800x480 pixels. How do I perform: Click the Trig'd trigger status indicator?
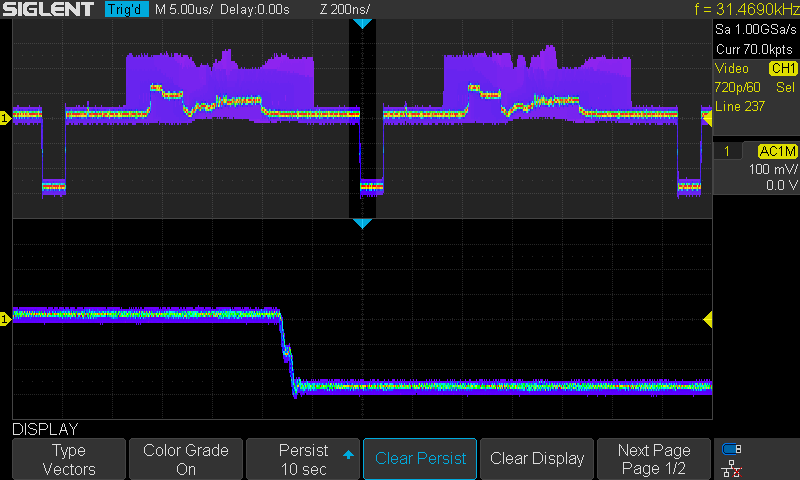click(126, 9)
